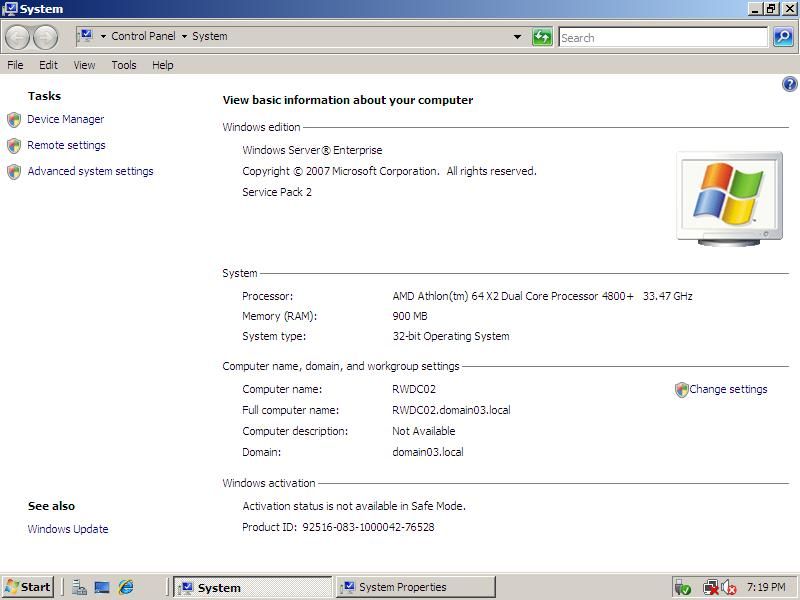
Task: Click inside the Search input field
Action: click(x=663, y=37)
